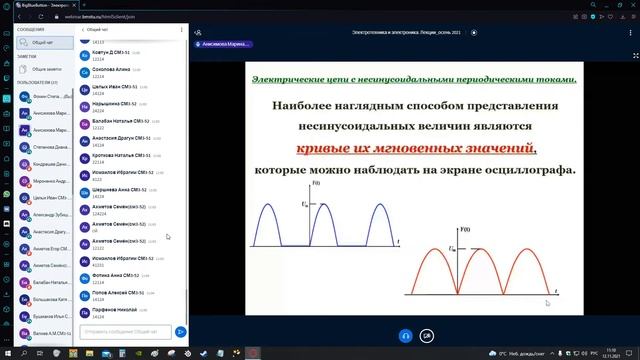Click the browser address bar URL
The width and height of the screenshot is (640, 360).
tap(100, 17)
